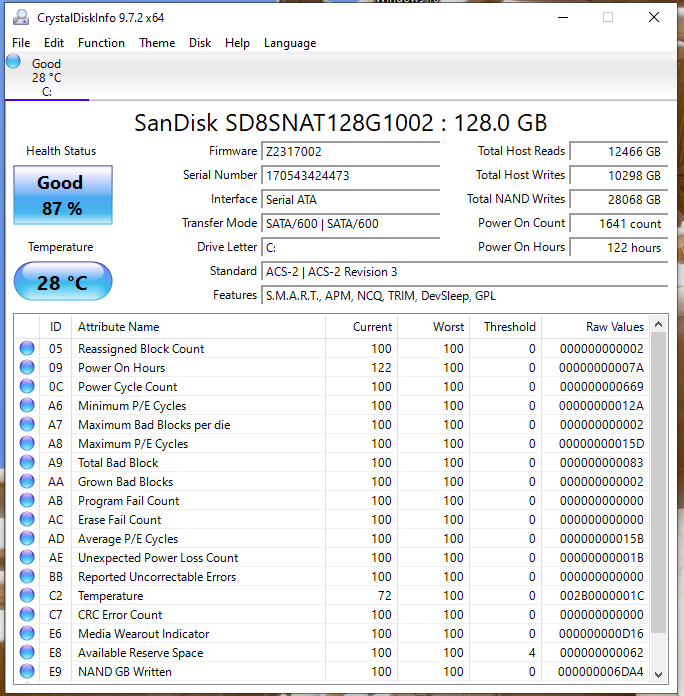Open the File menu
Image resolution: width=684 pixels, height=696 pixels.
click(x=21, y=43)
